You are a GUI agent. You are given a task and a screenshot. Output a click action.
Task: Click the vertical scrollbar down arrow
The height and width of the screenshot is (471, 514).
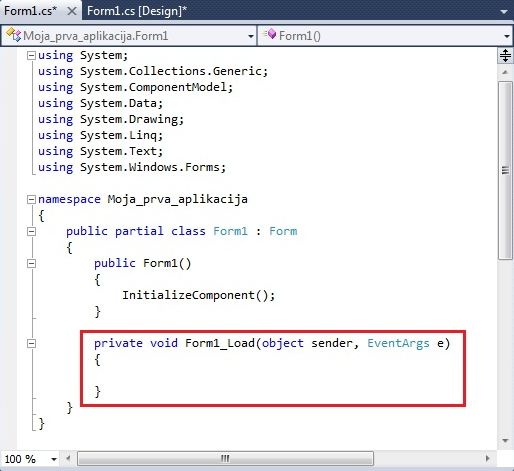tap(505, 440)
